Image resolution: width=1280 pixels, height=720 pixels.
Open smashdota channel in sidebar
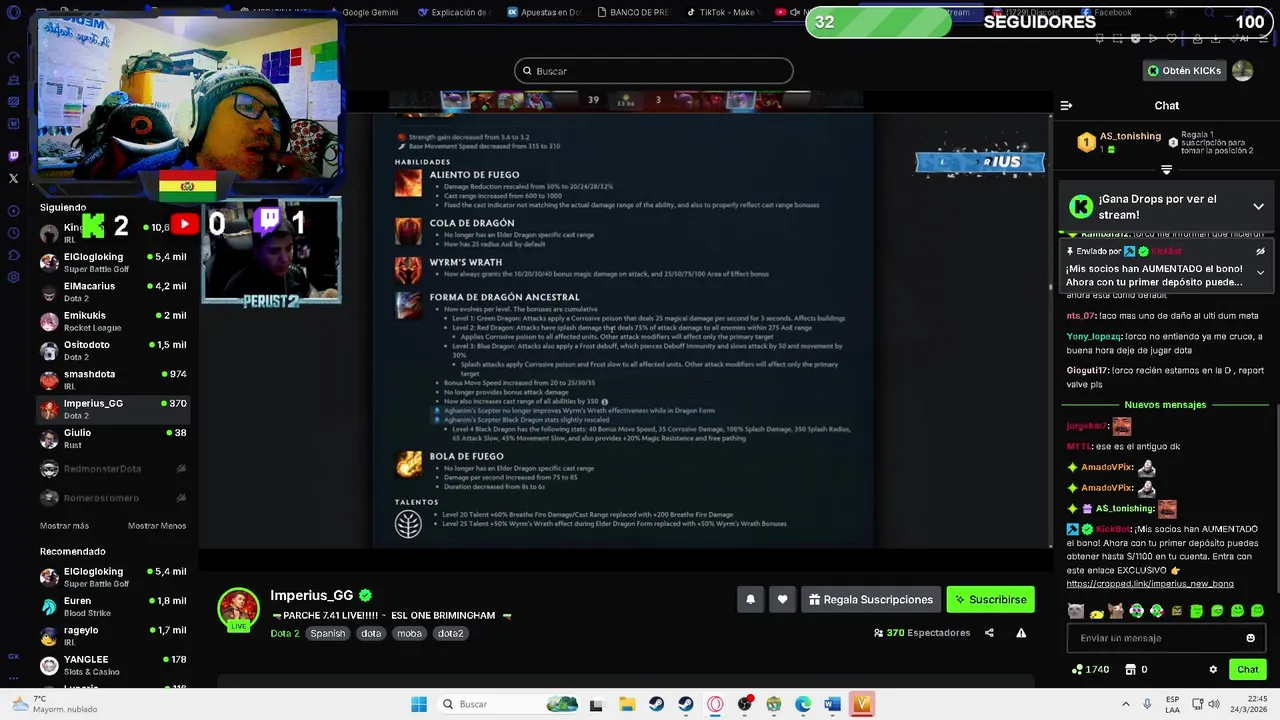[x=113, y=379]
